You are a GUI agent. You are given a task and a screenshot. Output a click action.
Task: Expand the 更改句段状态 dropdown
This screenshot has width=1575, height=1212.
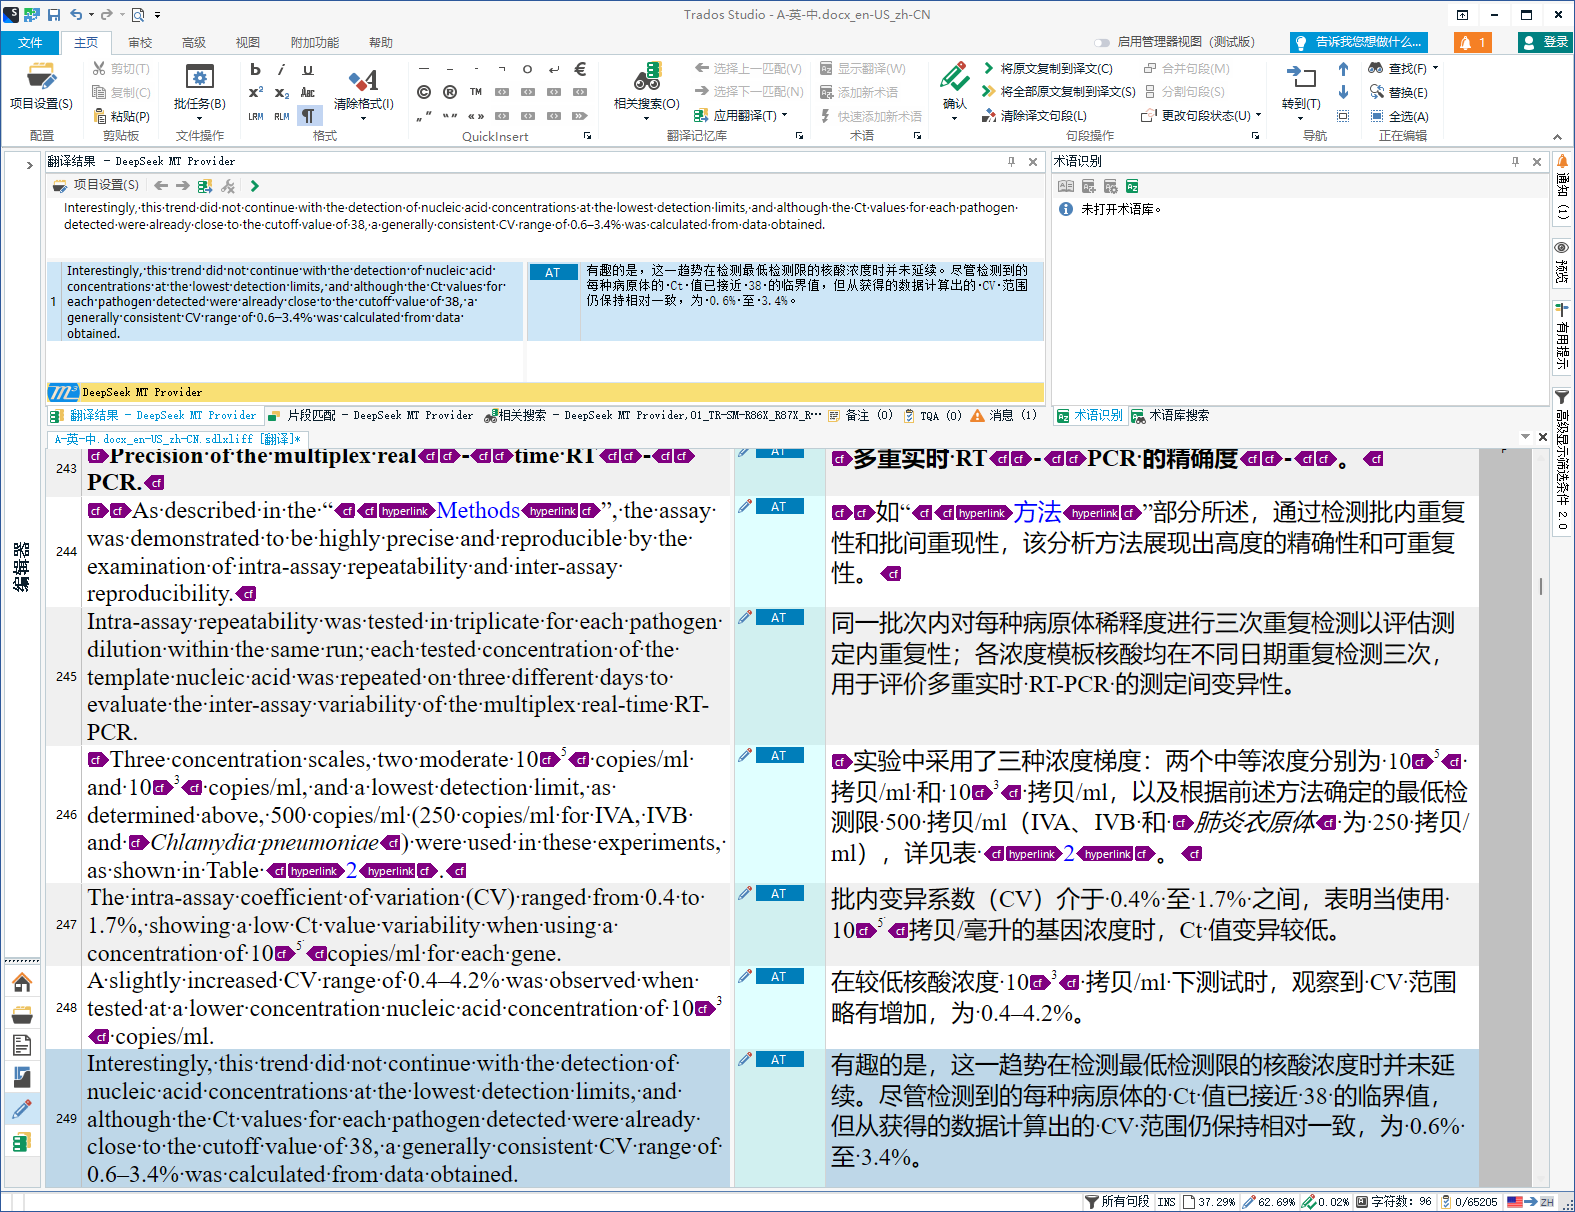[1258, 115]
